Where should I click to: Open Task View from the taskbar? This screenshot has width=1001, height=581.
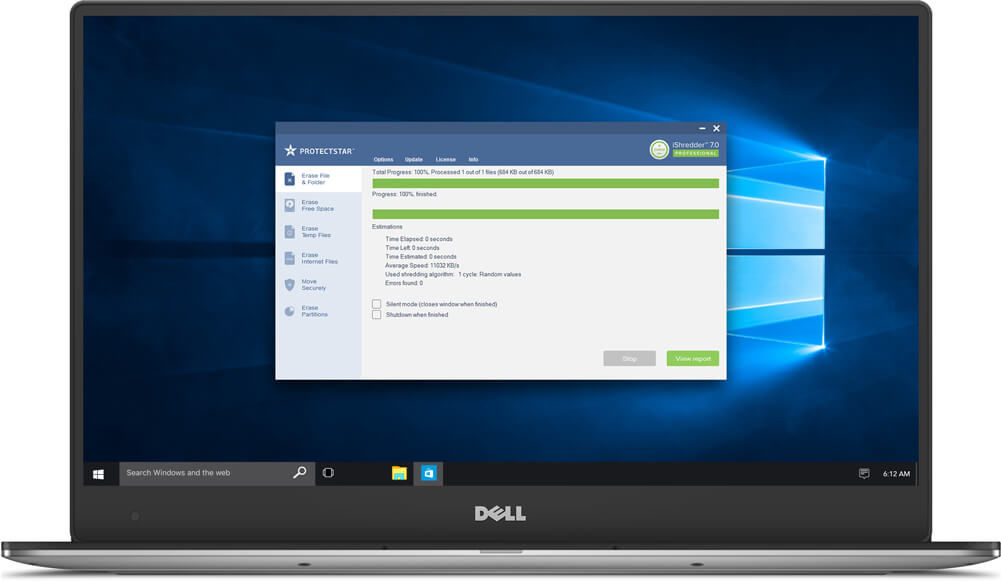(x=328, y=473)
